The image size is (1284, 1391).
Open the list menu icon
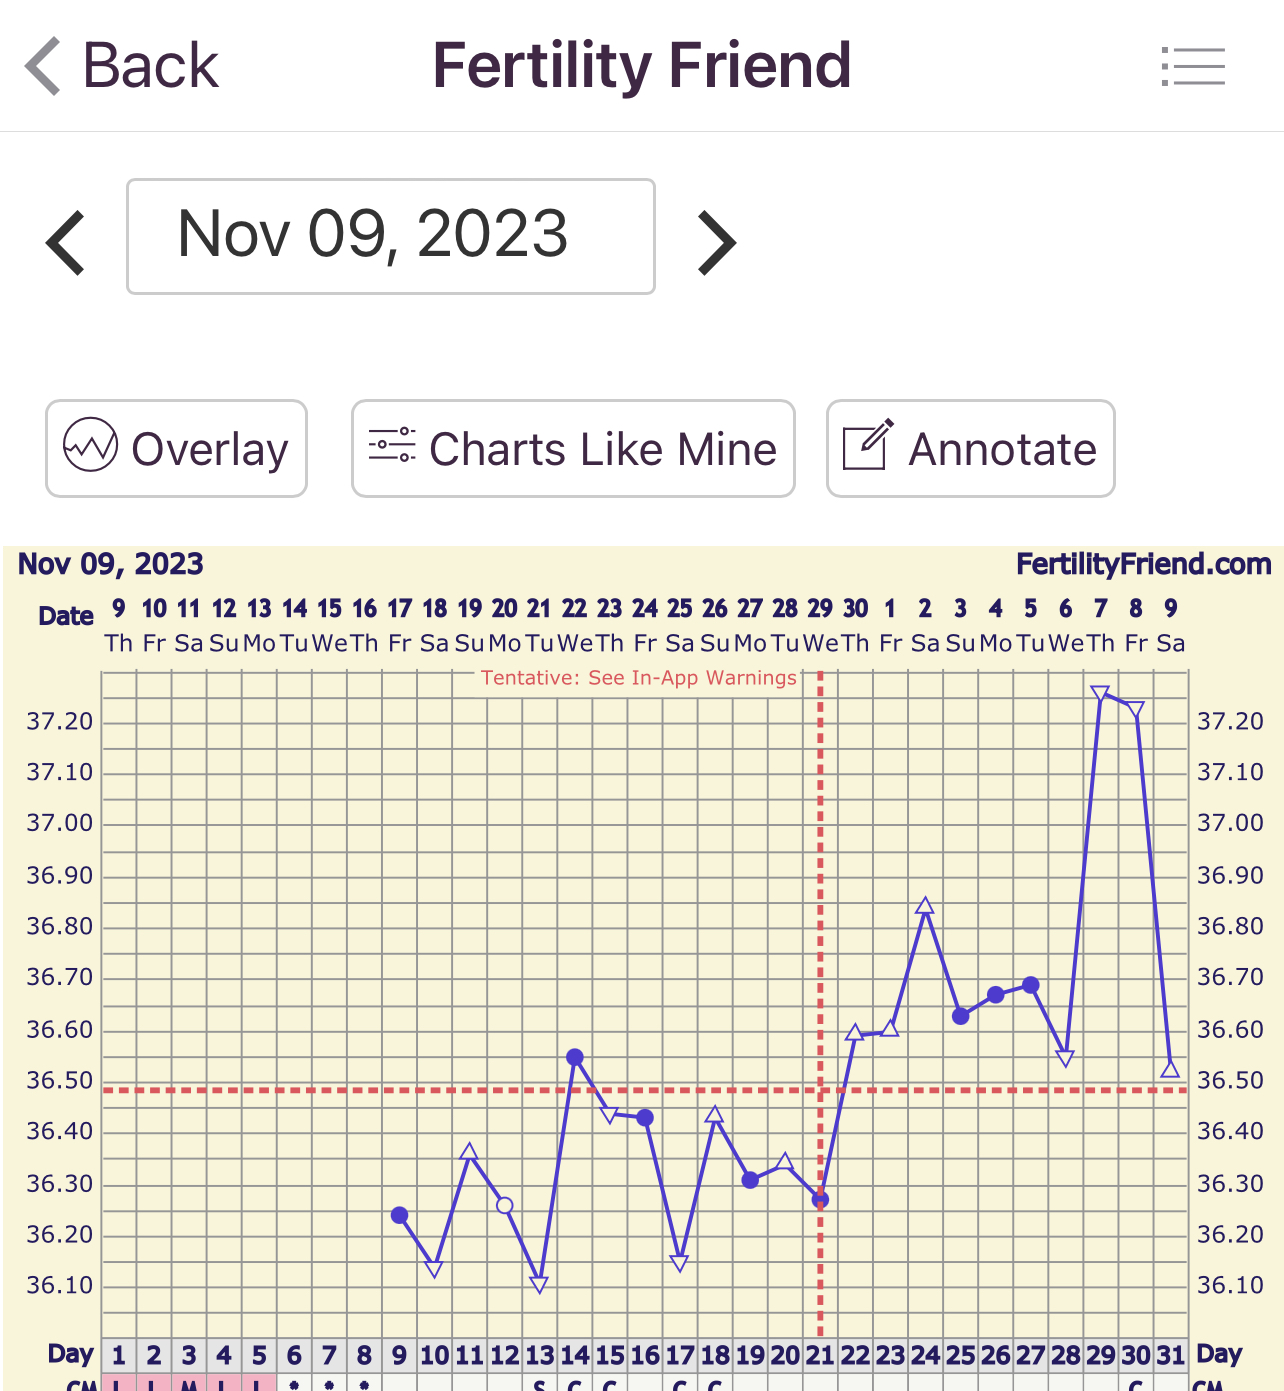tap(1193, 67)
